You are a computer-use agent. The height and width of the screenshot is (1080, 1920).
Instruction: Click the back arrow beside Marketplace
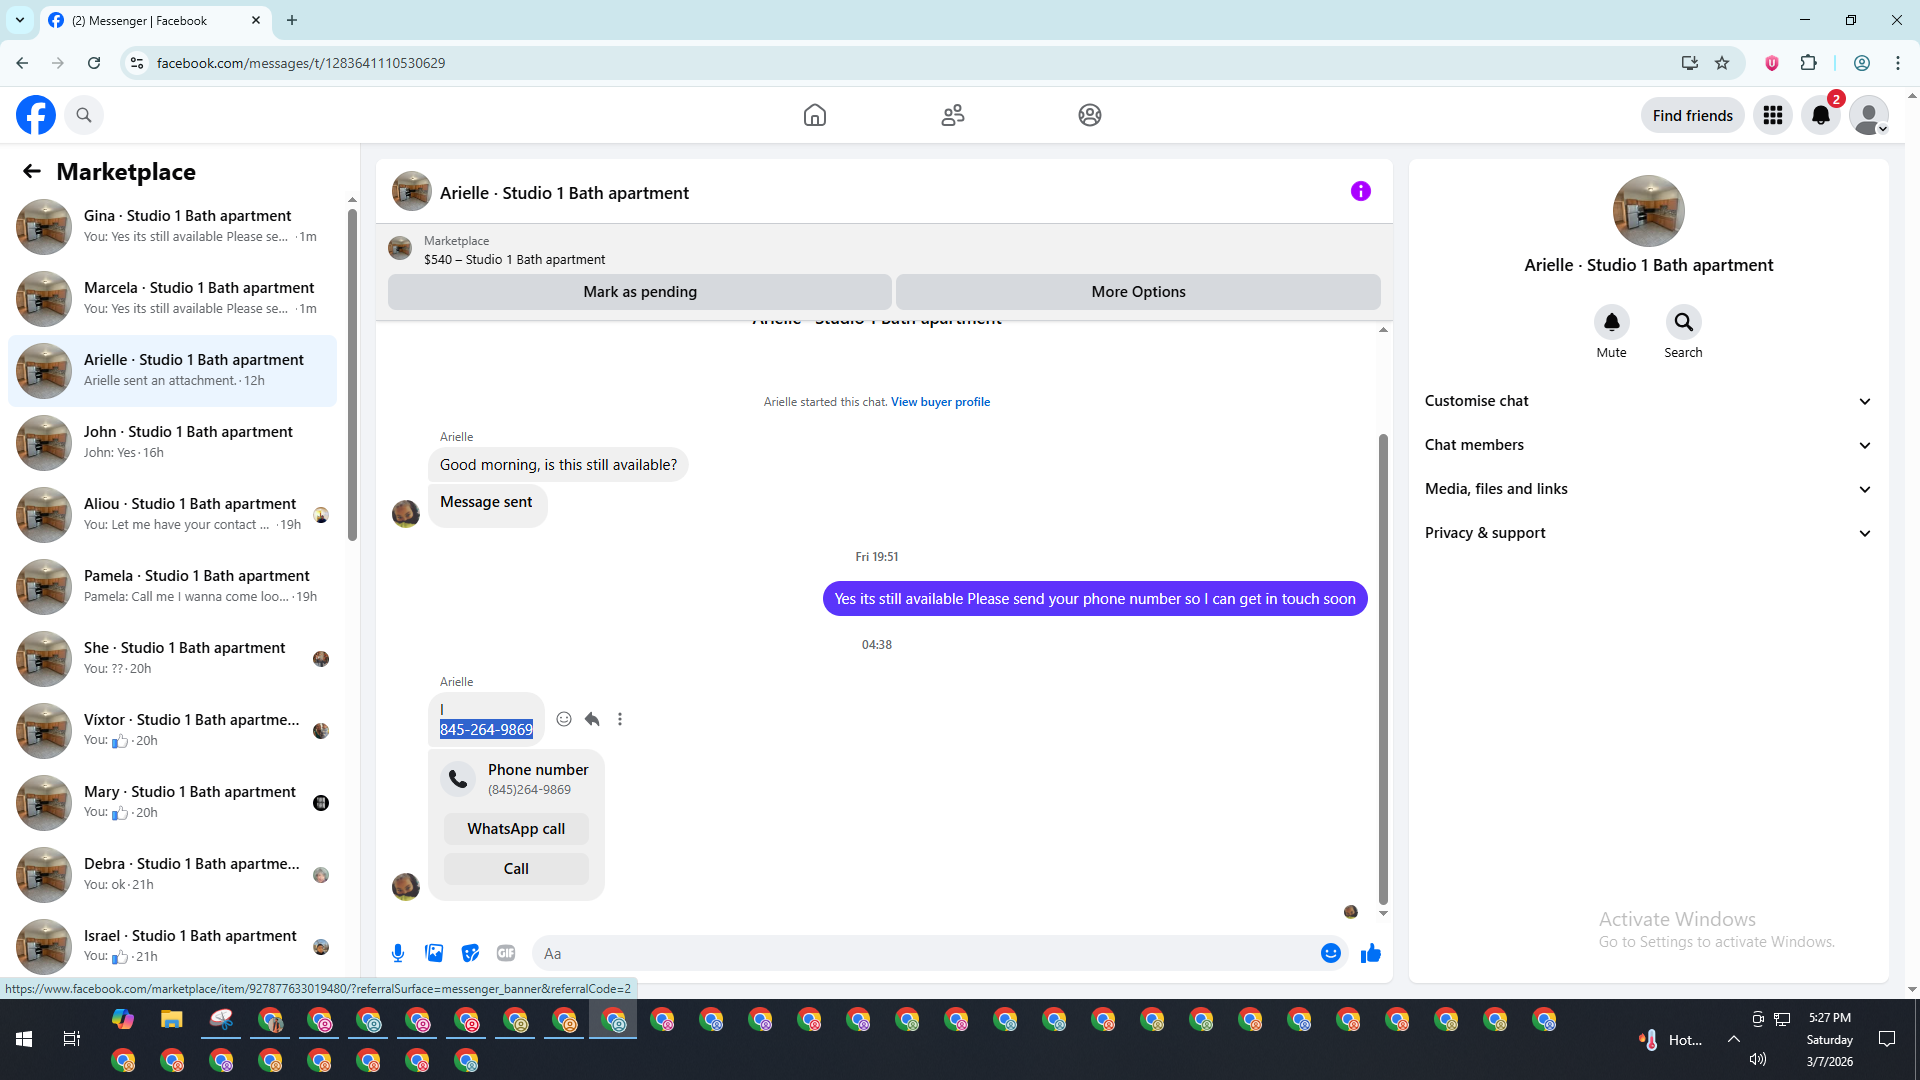(32, 172)
